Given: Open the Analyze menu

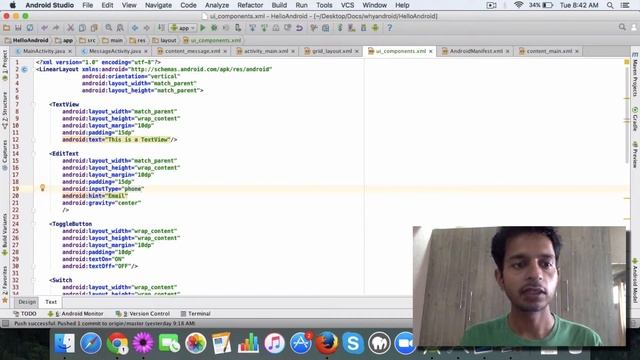Looking at the screenshot, I should tap(217, 5).
